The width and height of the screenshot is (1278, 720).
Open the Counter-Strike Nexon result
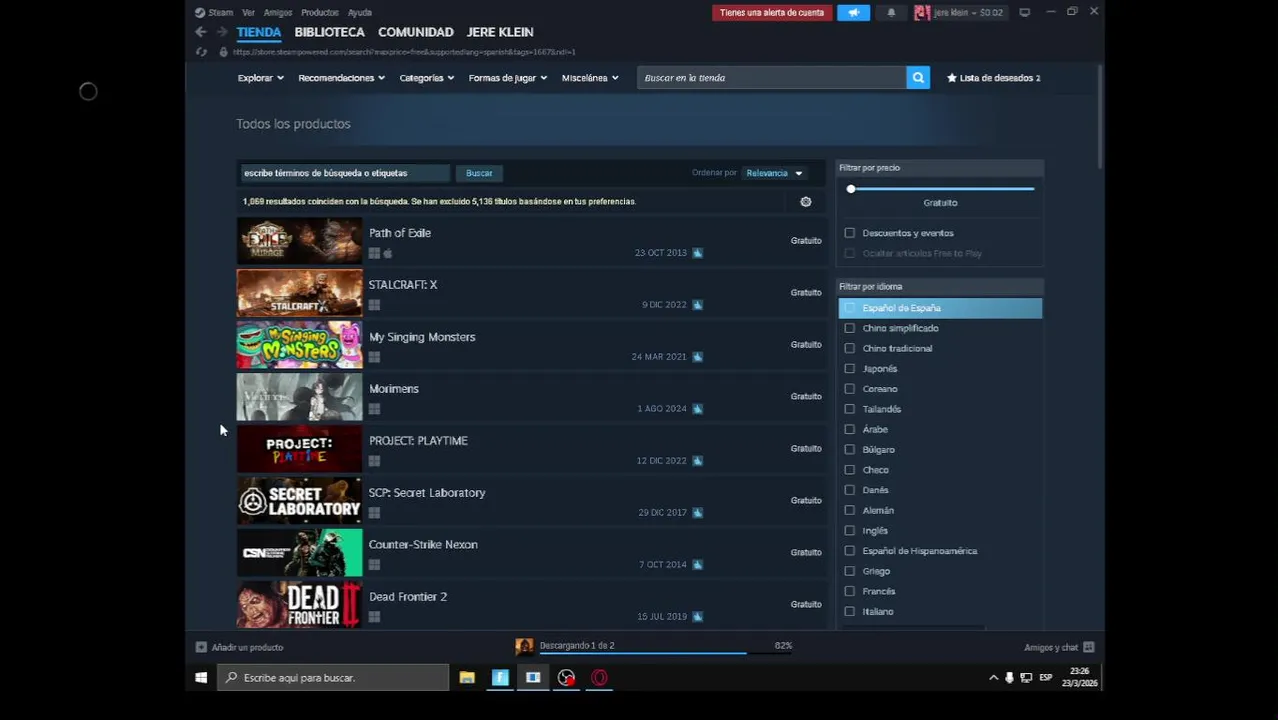coord(531,553)
